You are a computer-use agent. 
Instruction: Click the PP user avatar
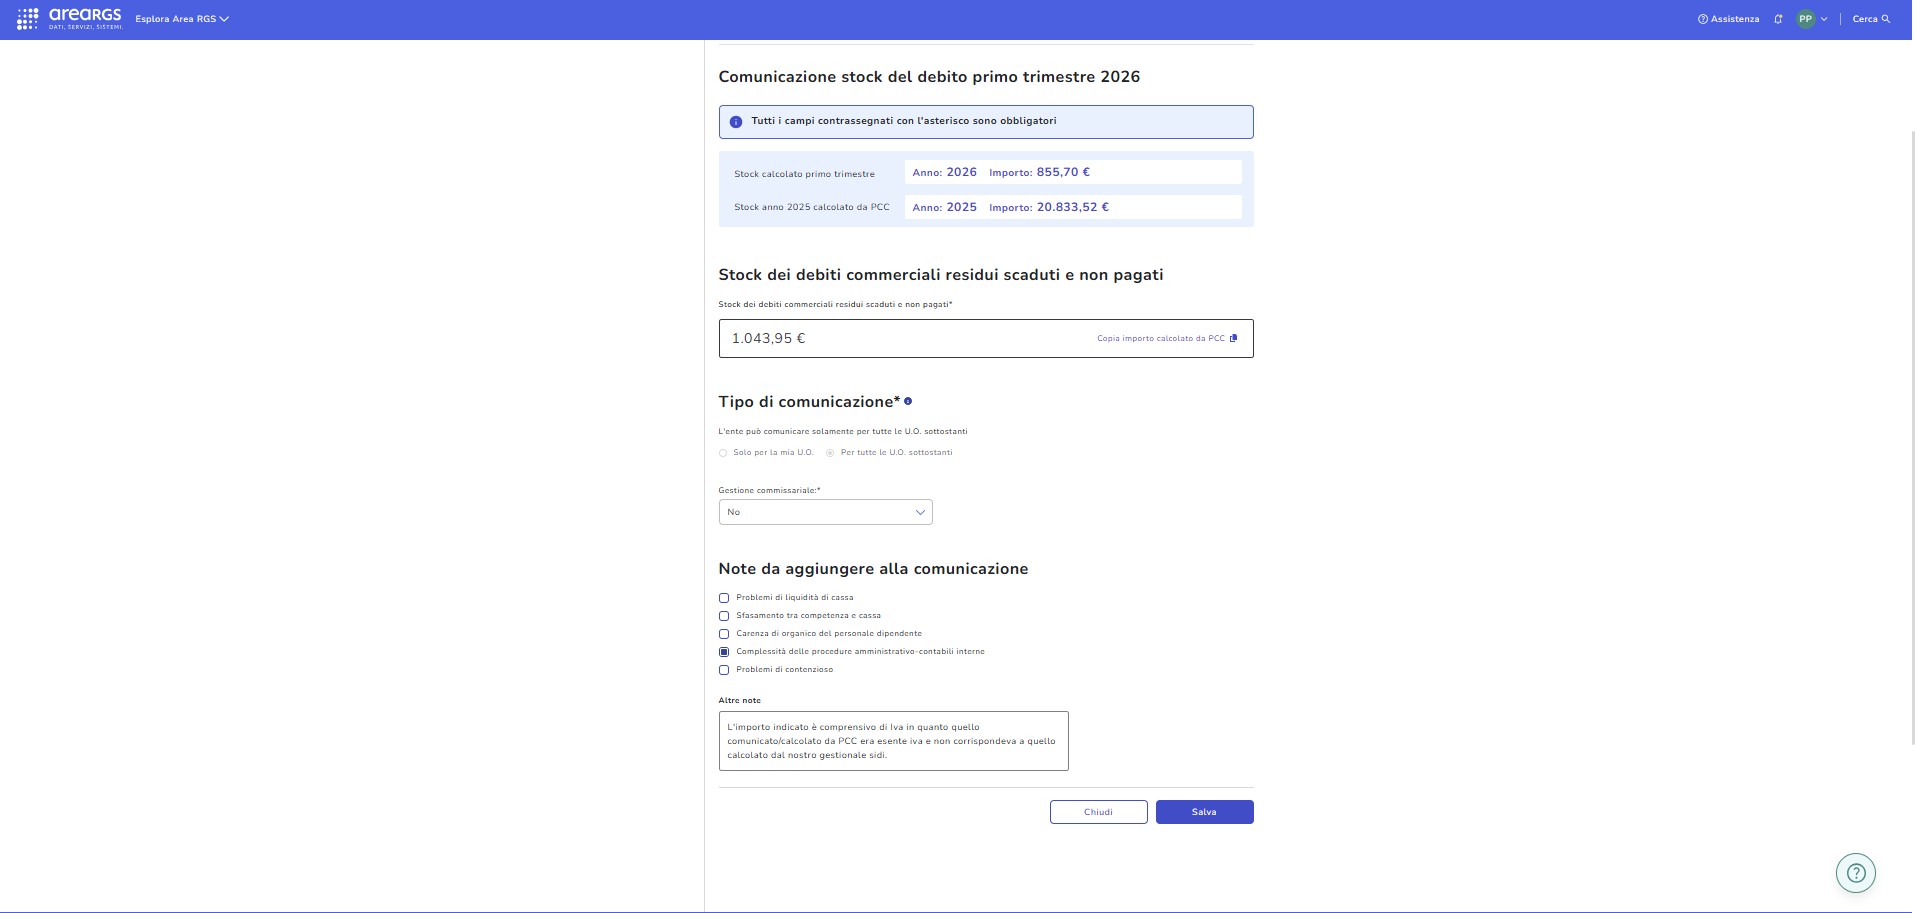click(1805, 19)
